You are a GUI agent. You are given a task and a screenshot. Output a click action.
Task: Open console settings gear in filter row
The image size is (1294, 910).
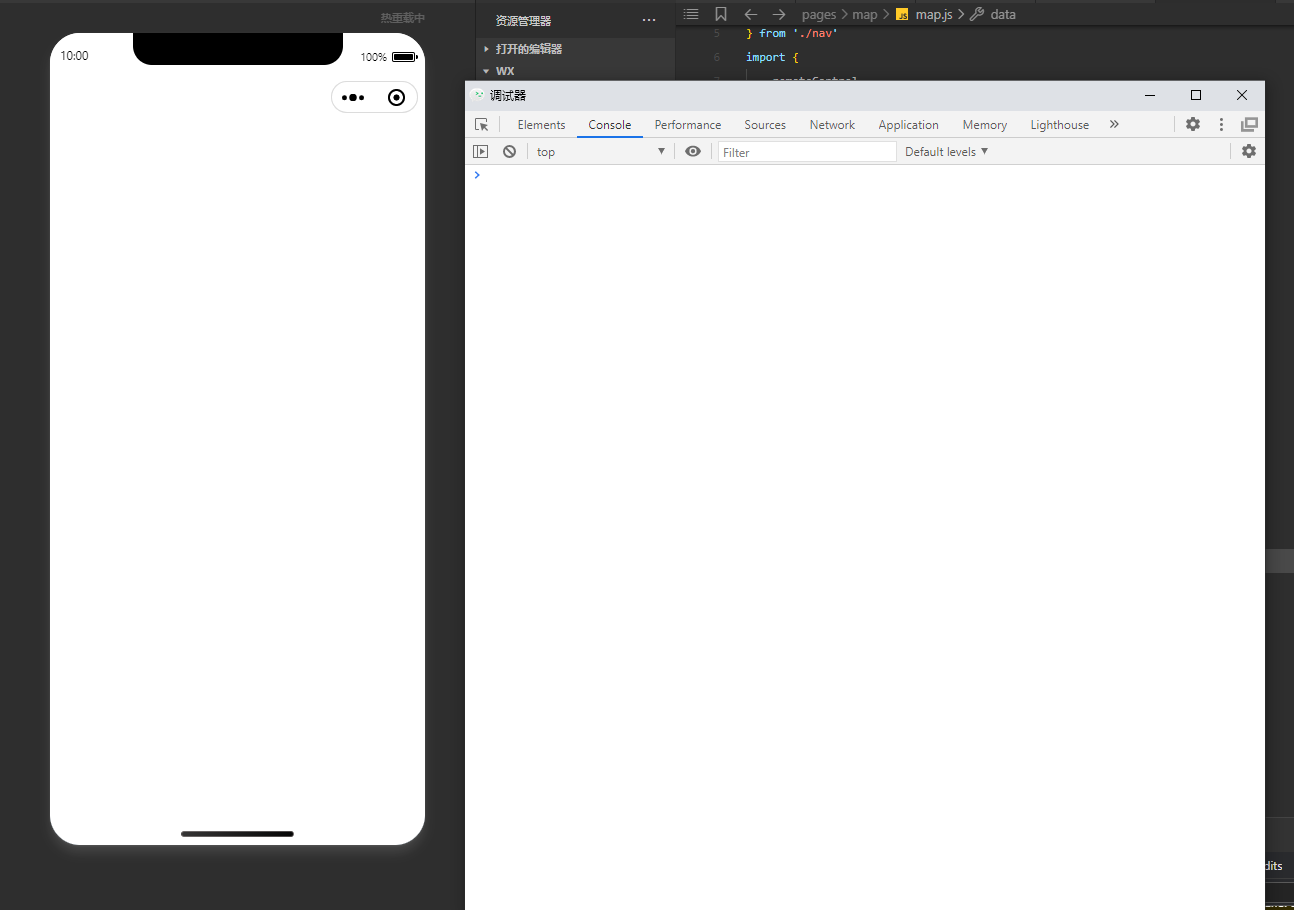click(x=1249, y=151)
